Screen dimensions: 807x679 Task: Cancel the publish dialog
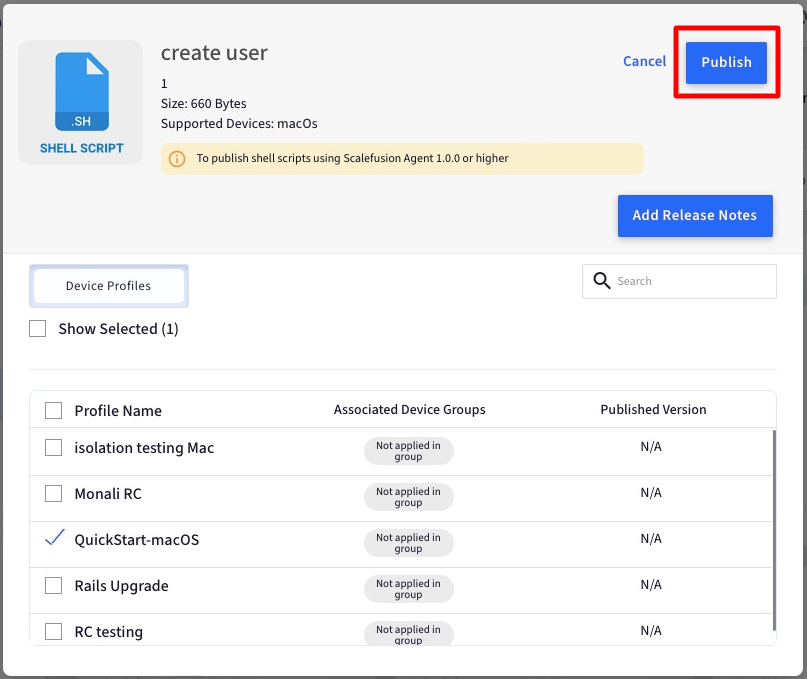click(x=644, y=61)
